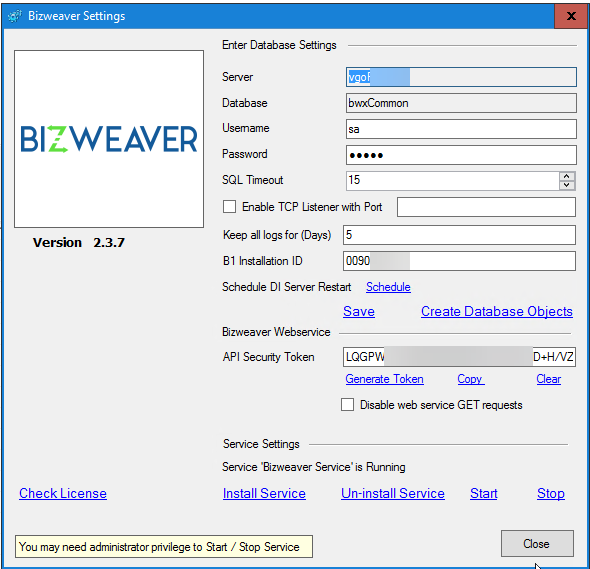The height and width of the screenshot is (569, 590).
Task: Click the Service Settings section heading
Action: (x=261, y=444)
